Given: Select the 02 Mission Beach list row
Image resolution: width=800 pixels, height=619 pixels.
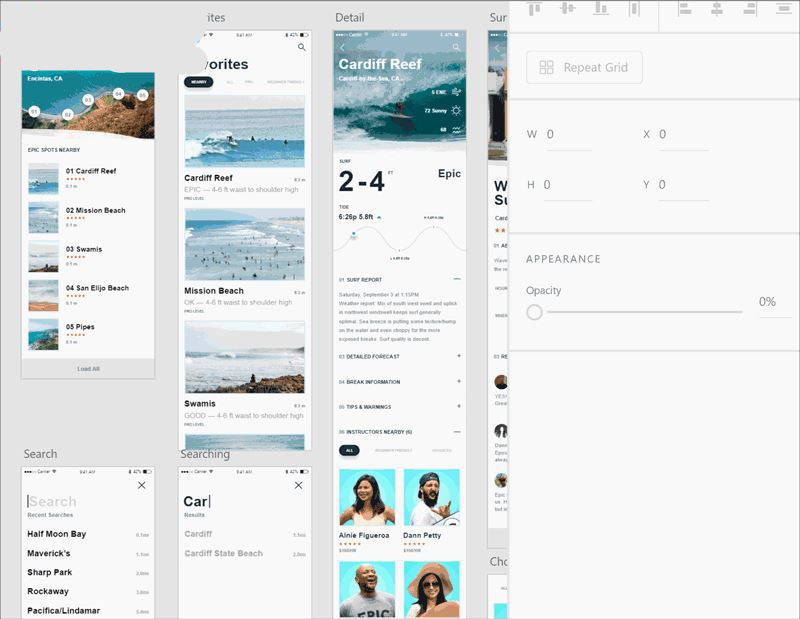Looking at the screenshot, I should click(88, 217).
